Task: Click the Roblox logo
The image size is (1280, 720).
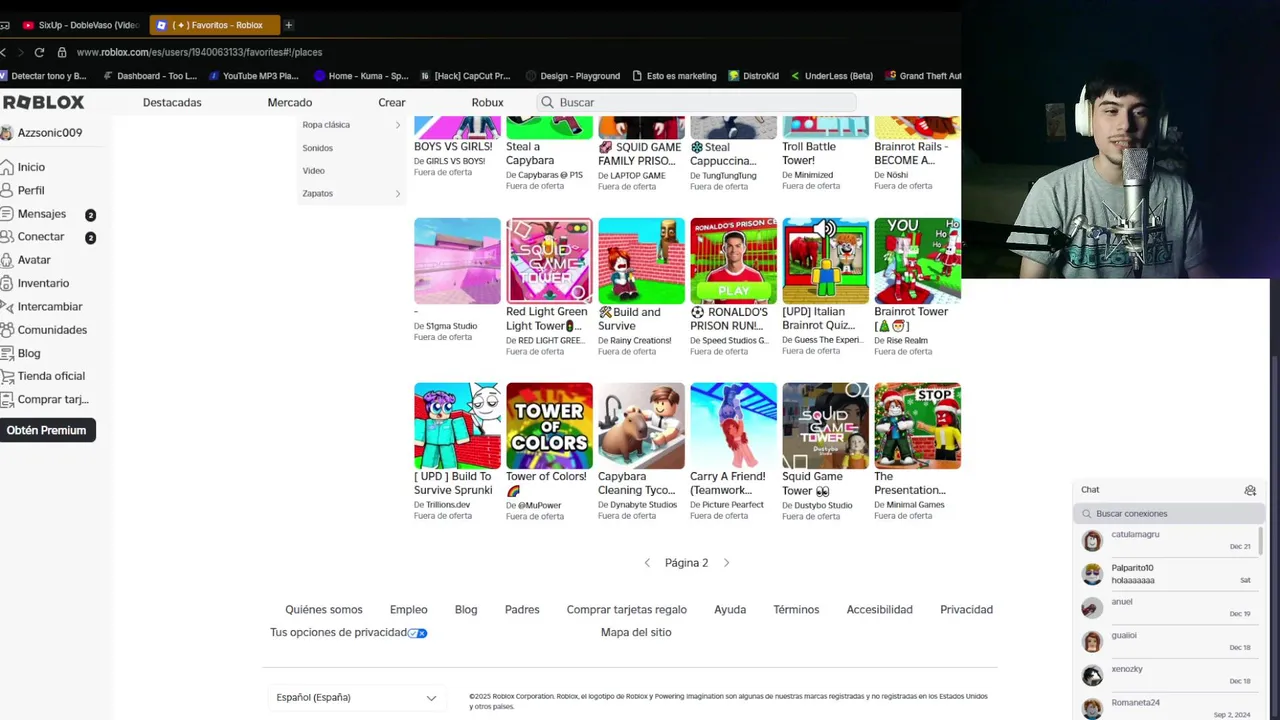Action: (x=43, y=102)
